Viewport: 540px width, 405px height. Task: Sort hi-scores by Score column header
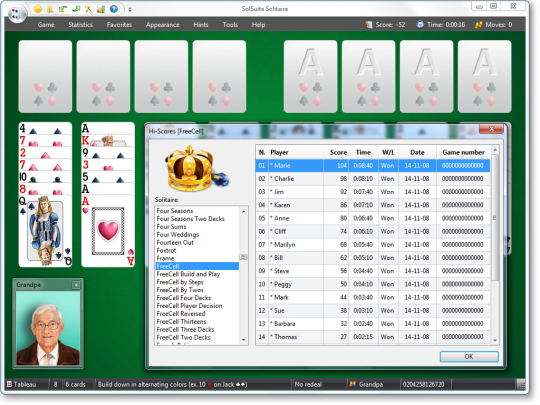pyautogui.click(x=336, y=152)
